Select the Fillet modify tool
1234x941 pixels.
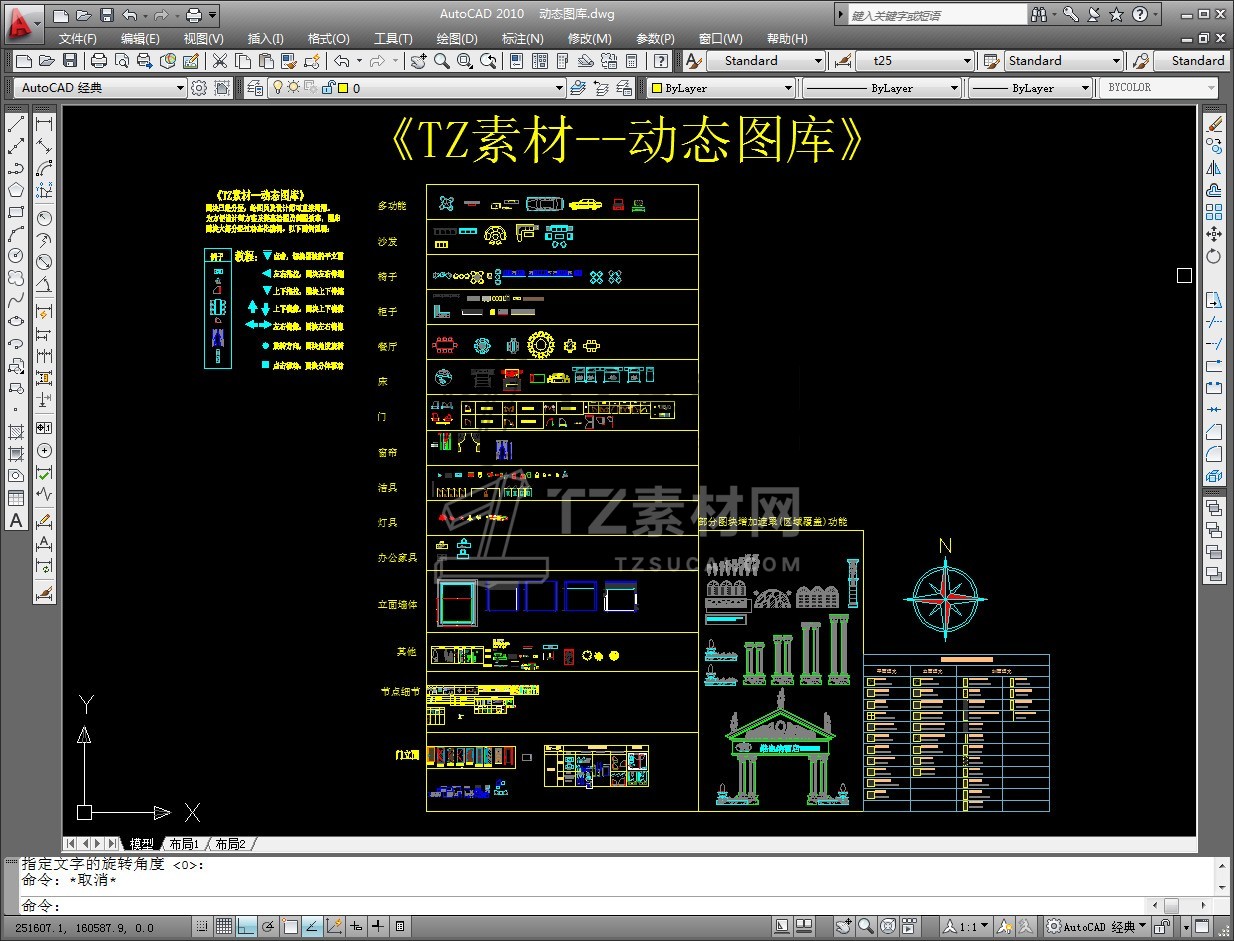coord(1214,454)
